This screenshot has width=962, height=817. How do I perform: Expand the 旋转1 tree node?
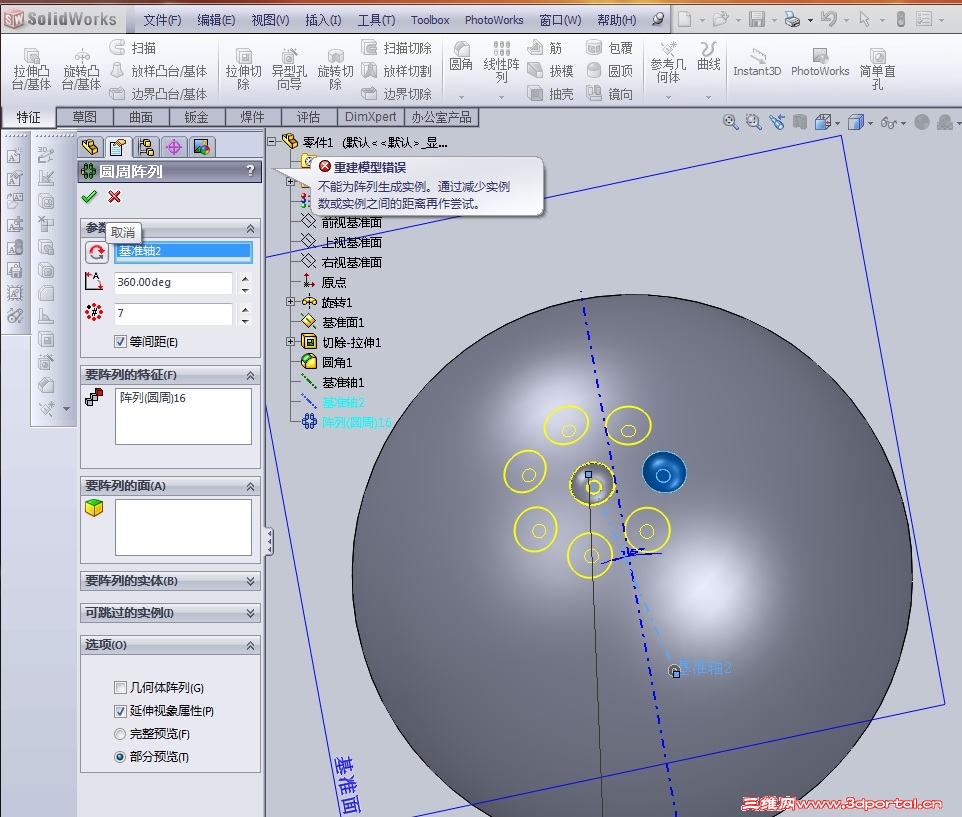click(x=291, y=302)
